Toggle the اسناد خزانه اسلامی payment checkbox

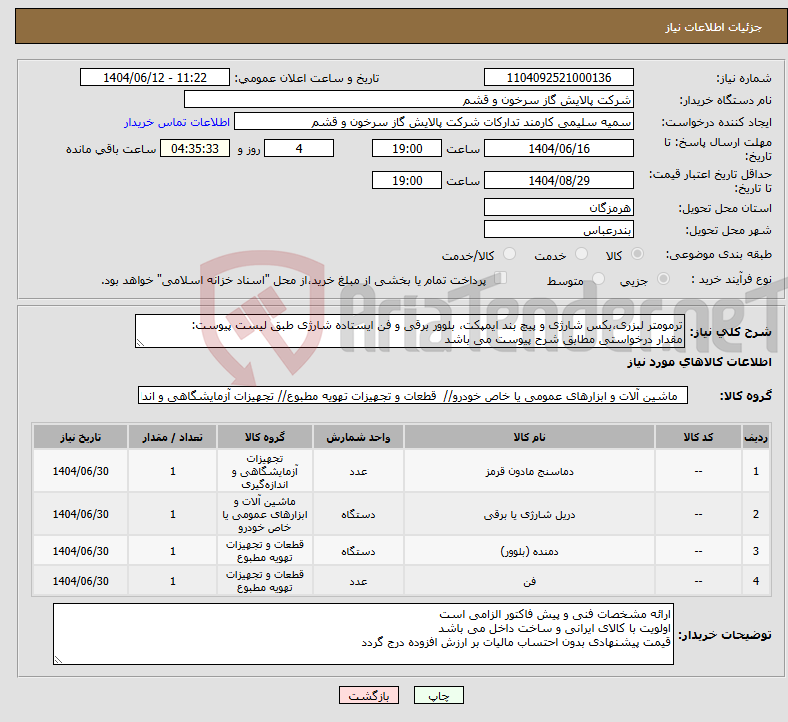click(500, 278)
